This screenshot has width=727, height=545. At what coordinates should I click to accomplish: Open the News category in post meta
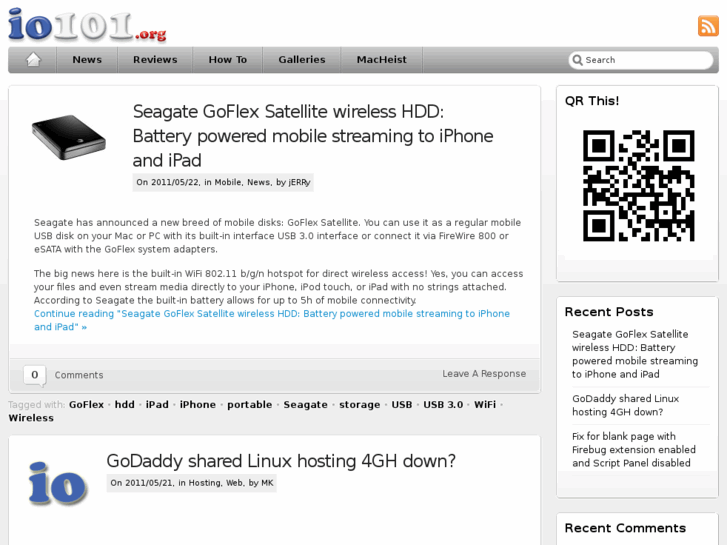point(258,182)
